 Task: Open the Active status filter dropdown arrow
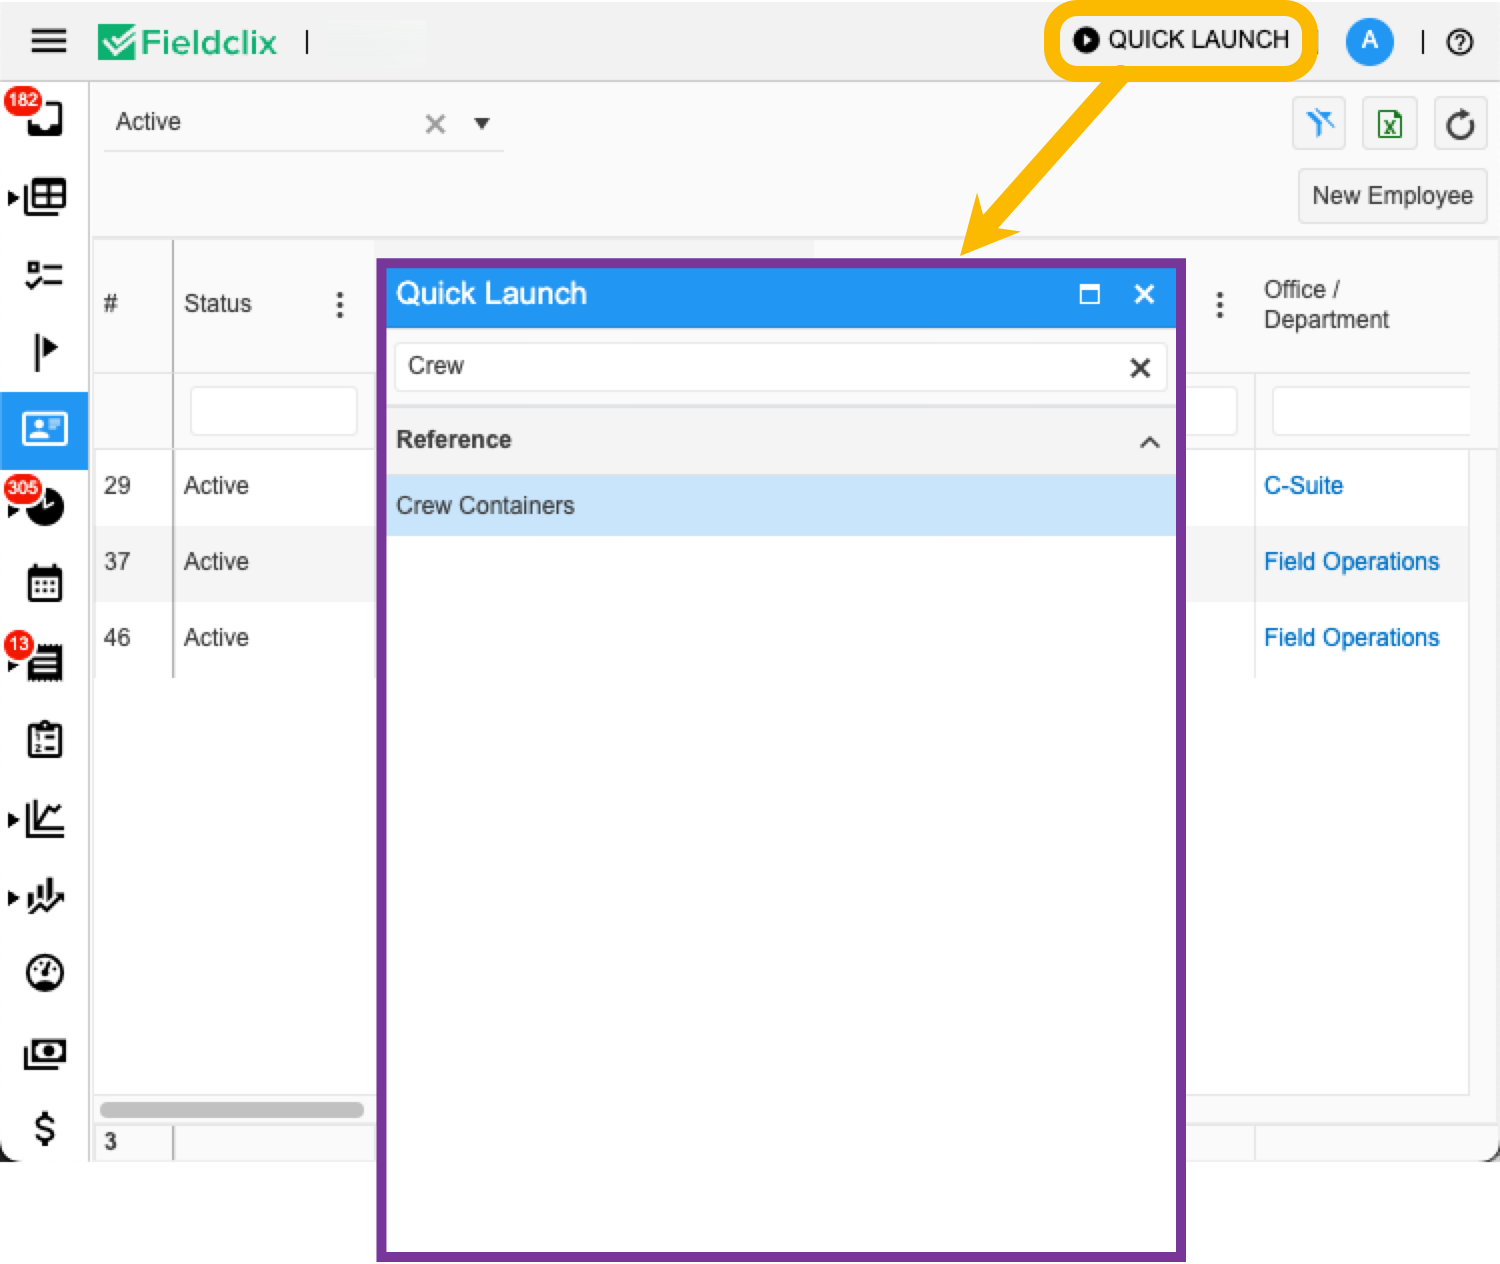coord(482,124)
